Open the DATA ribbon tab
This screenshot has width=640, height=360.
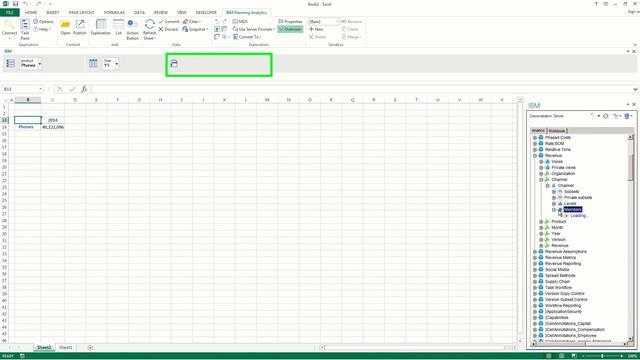pos(139,13)
